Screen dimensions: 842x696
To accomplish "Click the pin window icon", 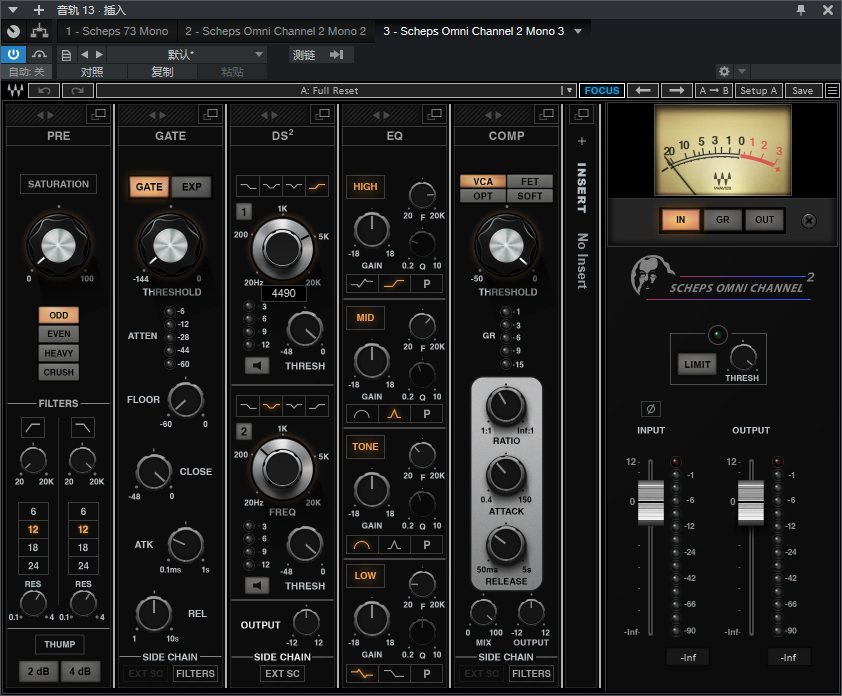I will [x=801, y=10].
